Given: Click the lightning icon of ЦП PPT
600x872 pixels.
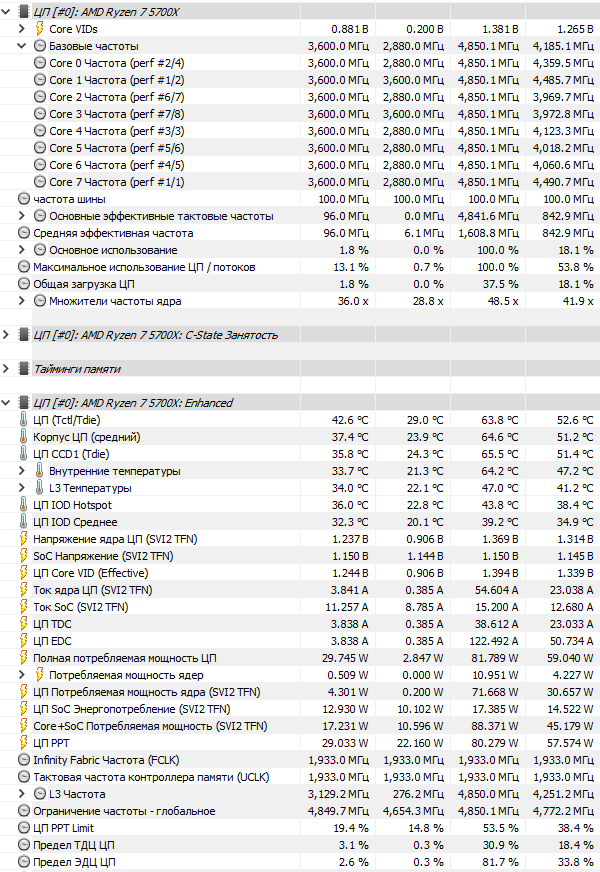Looking at the screenshot, I should [x=23, y=742].
